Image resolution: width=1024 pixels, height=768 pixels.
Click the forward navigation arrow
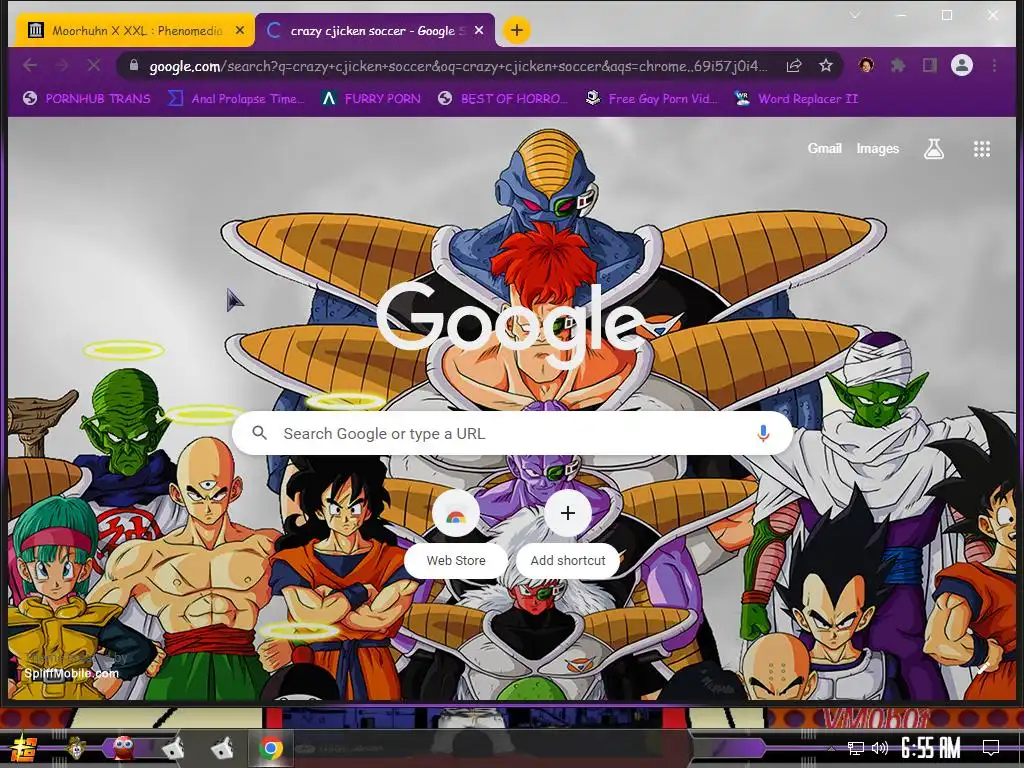click(62, 65)
